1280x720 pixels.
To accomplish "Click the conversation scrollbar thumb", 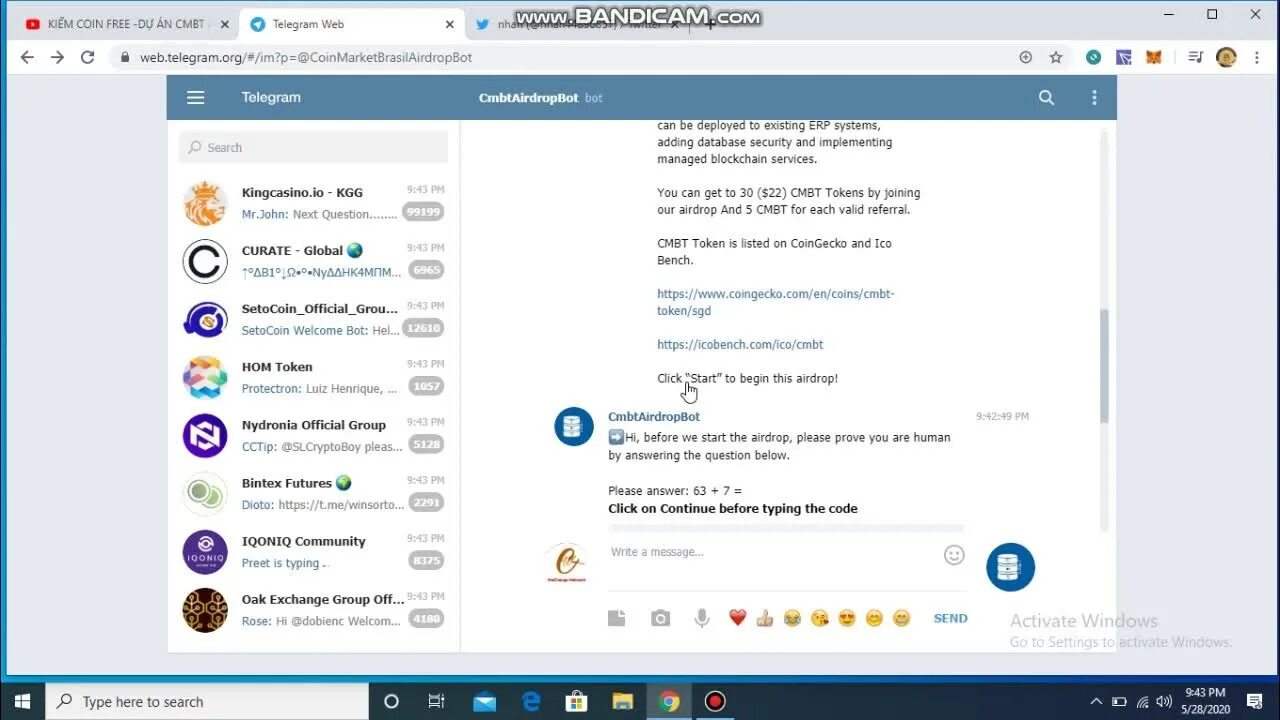I will (1104, 366).
